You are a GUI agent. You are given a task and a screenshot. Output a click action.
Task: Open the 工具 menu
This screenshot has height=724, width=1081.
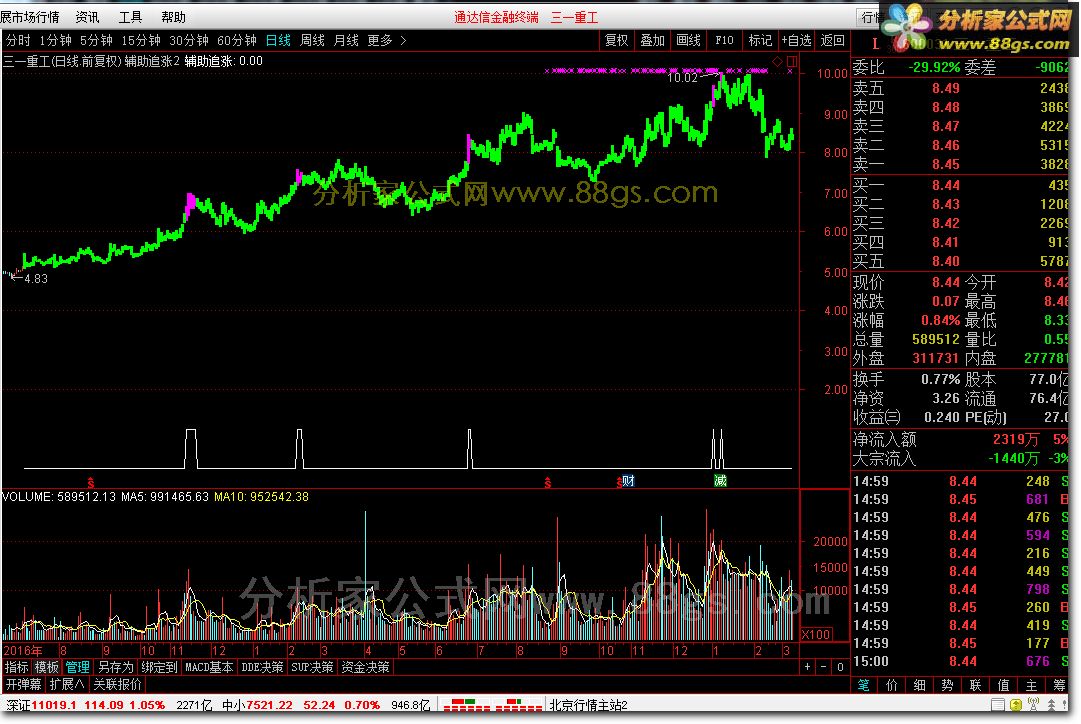pyautogui.click(x=130, y=17)
